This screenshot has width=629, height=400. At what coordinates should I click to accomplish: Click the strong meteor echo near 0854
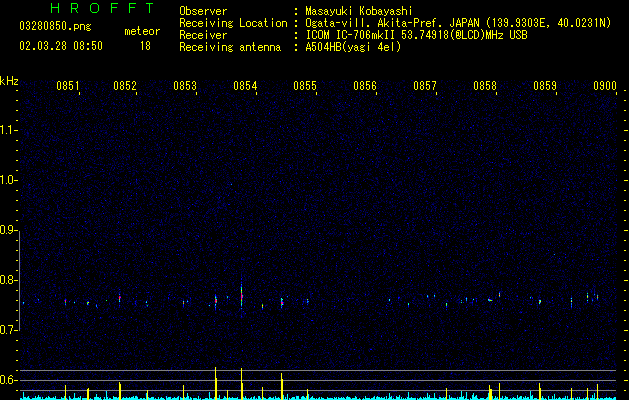[x=241, y=296]
